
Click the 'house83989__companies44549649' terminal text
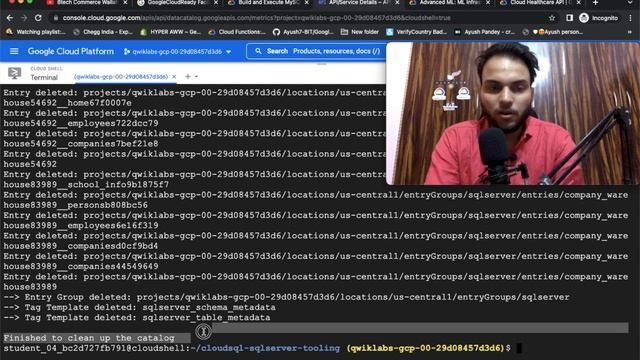point(81,266)
